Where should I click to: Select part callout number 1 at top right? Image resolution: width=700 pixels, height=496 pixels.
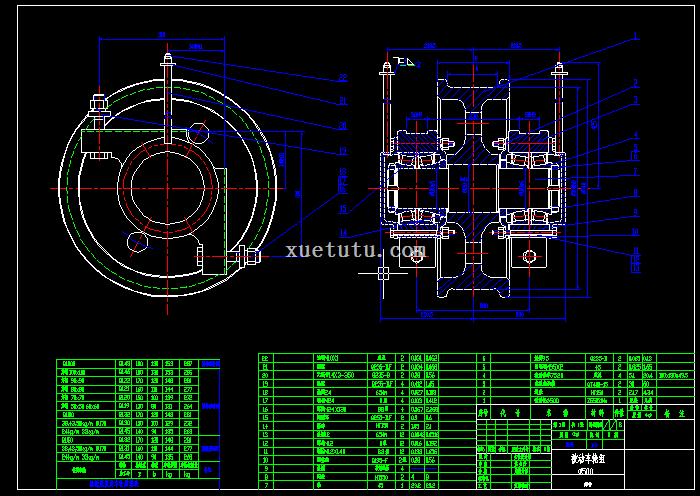coord(634,35)
